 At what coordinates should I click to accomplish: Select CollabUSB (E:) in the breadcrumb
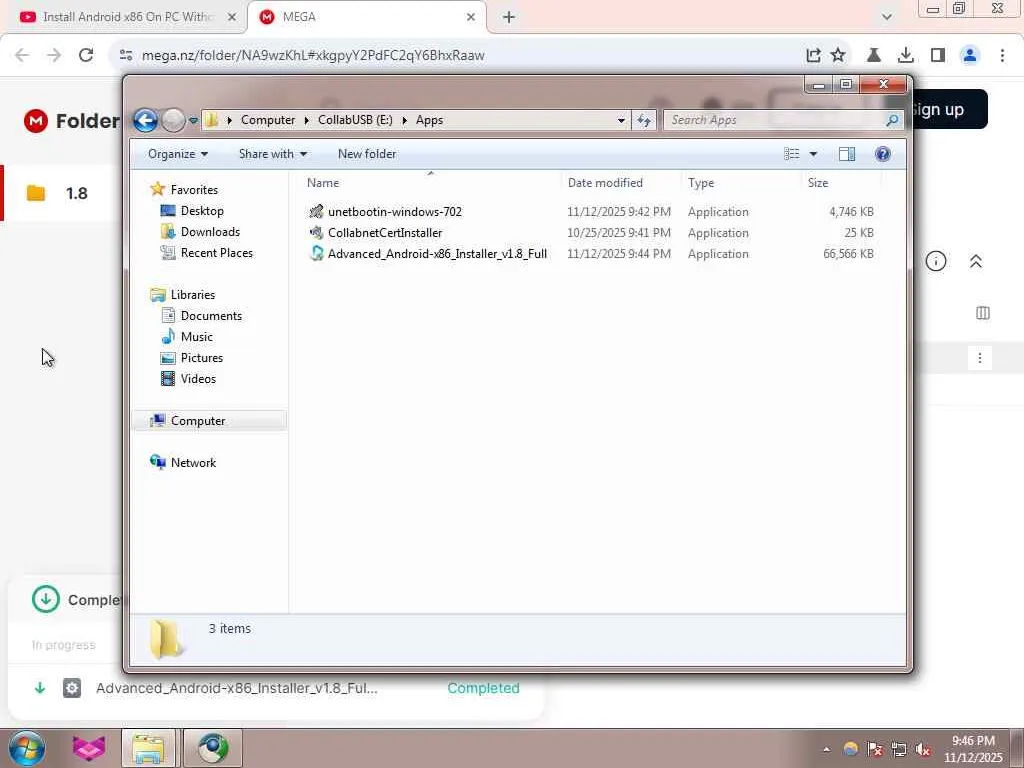[355, 120]
